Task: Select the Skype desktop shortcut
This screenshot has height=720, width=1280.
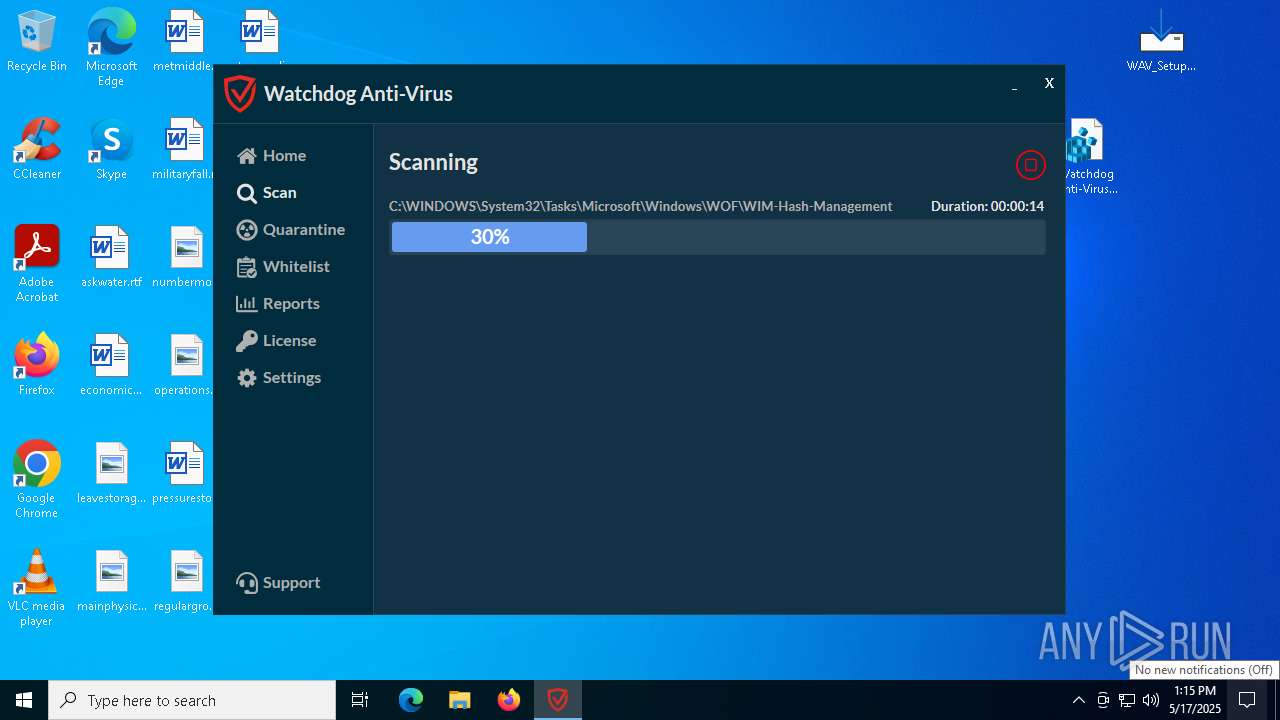Action: pos(111,149)
